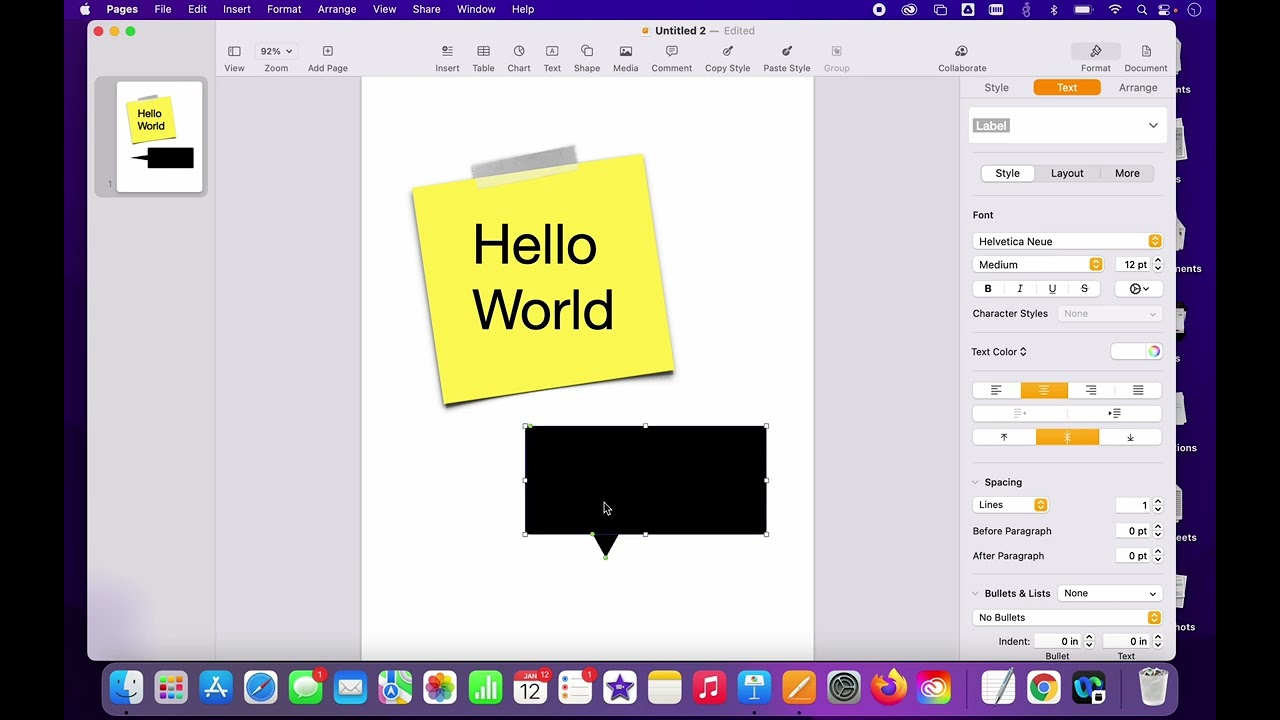
Task: Align text to top vertically
Action: [x=1004, y=437]
